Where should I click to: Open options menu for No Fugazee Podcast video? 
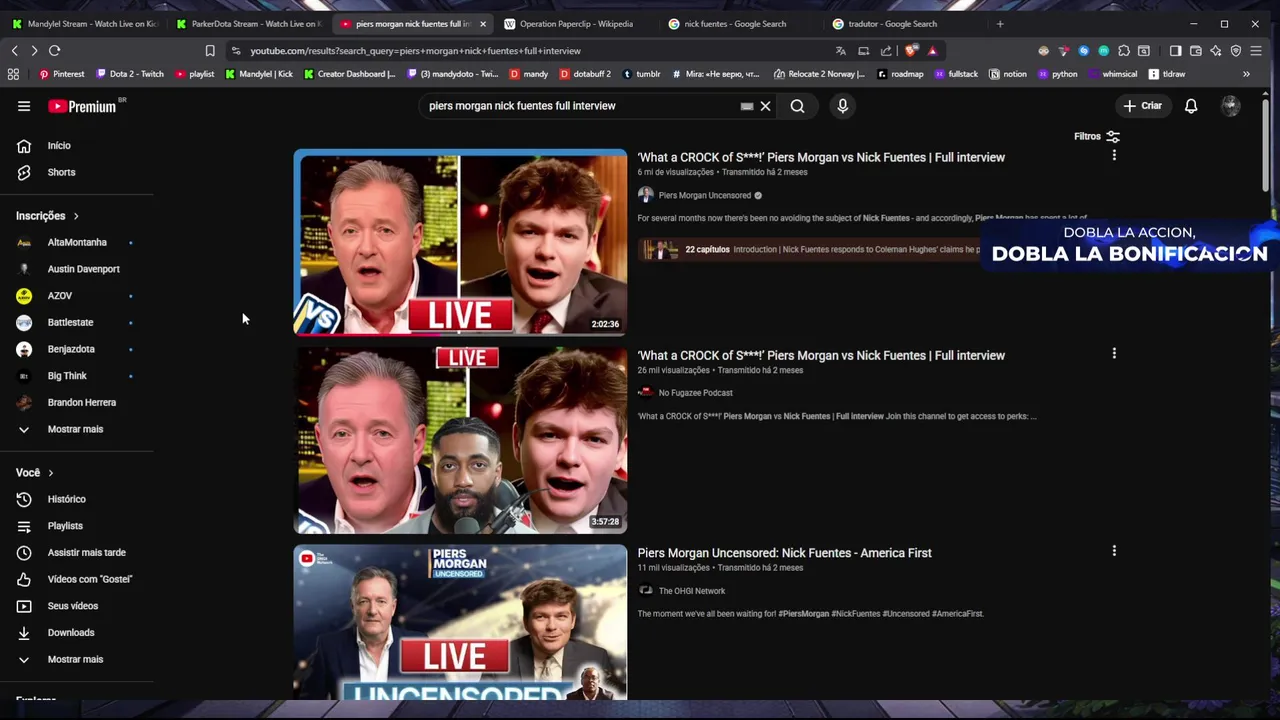(x=1114, y=353)
